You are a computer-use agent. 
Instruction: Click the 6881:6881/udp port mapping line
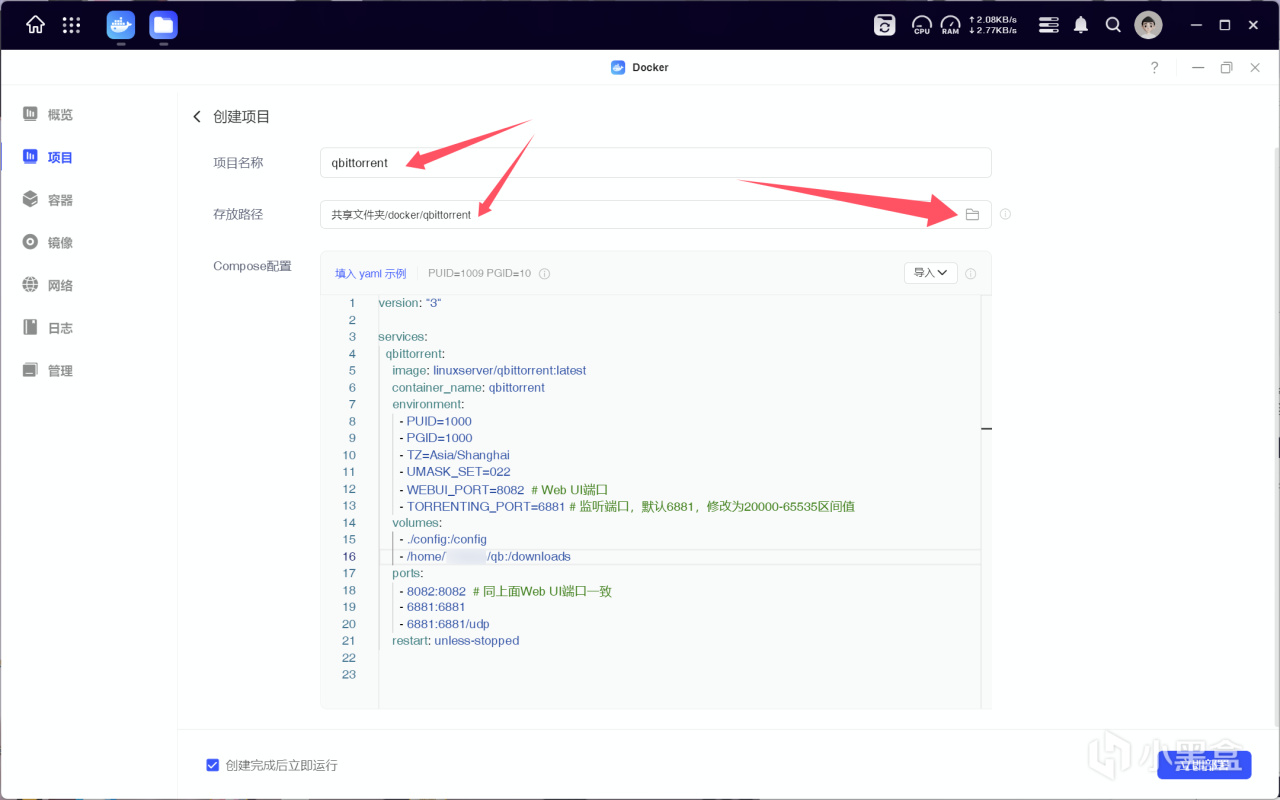pos(450,624)
